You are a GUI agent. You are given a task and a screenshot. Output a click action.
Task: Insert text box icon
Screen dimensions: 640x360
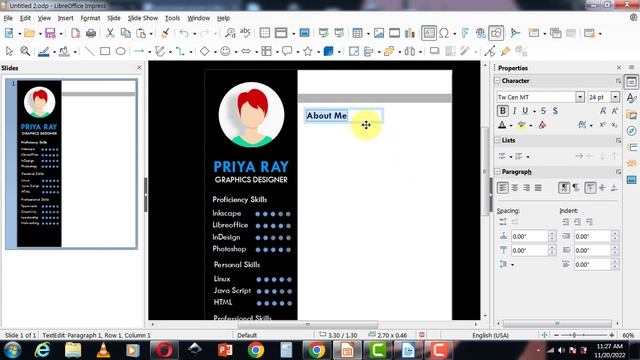(x=429, y=33)
